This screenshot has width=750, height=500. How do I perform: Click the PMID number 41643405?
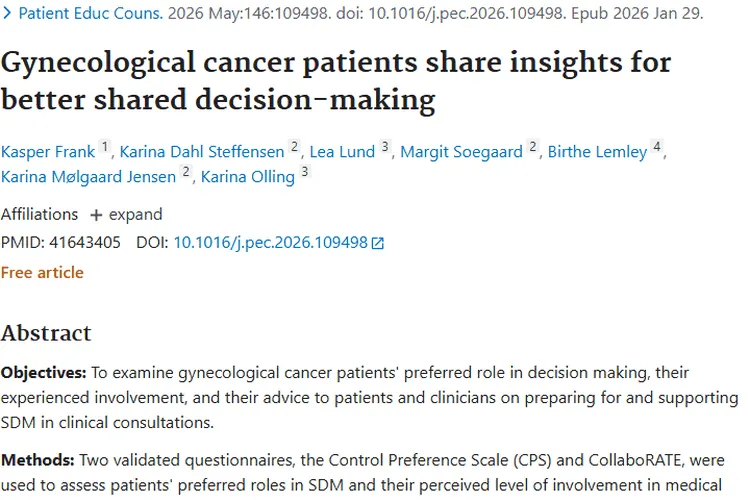(85, 242)
